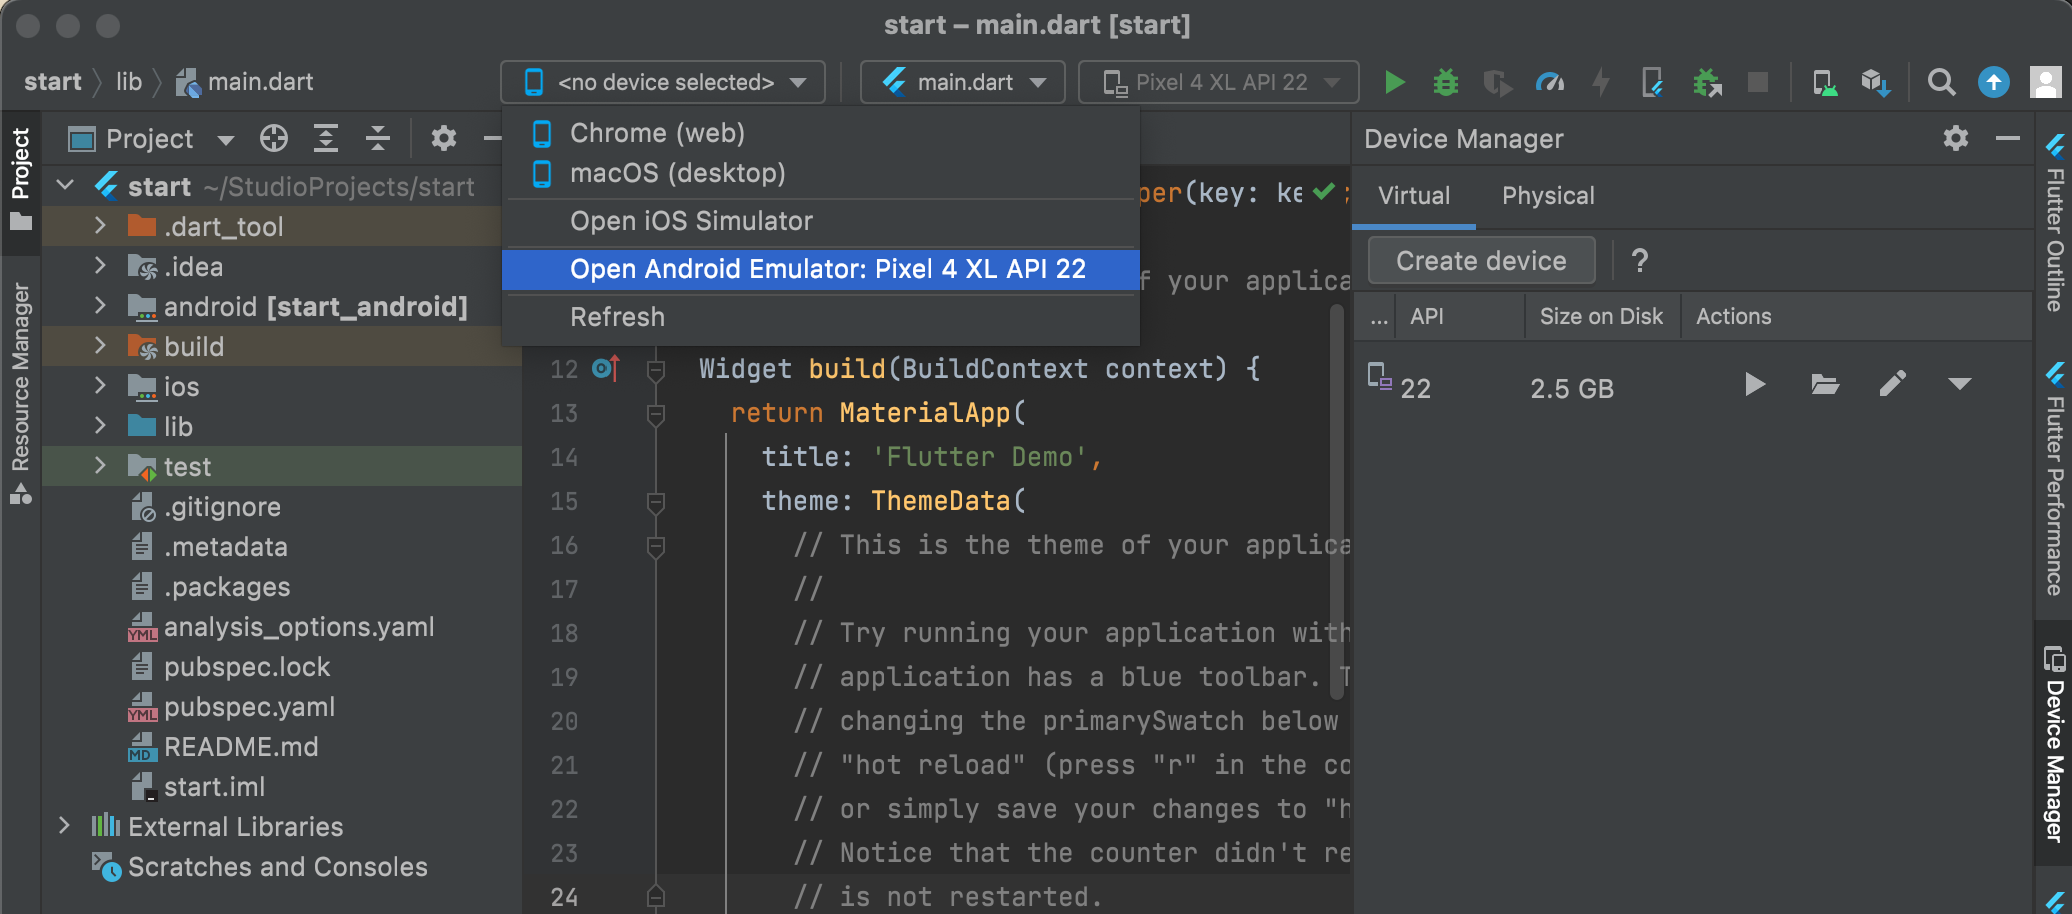This screenshot has width=2072, height=914.
Task: Collapse the start project root node
Action: click(x=66, y=186)
